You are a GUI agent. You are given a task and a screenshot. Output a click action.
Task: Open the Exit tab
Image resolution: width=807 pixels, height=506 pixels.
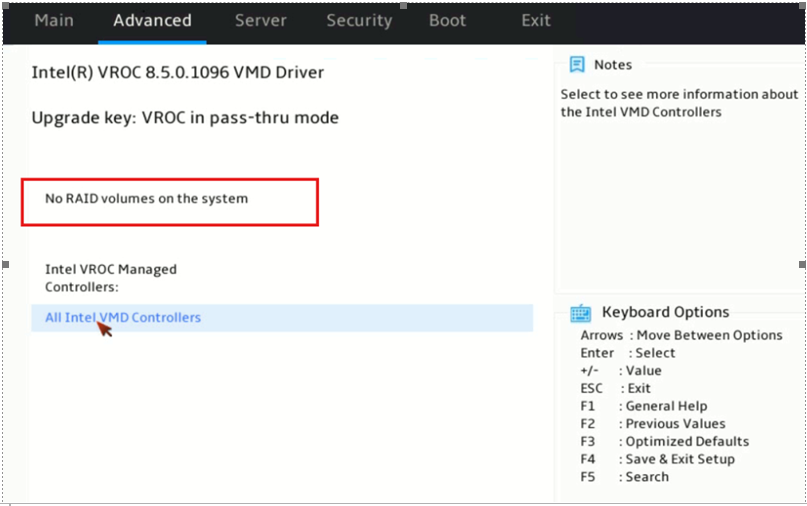coord(536,21)
